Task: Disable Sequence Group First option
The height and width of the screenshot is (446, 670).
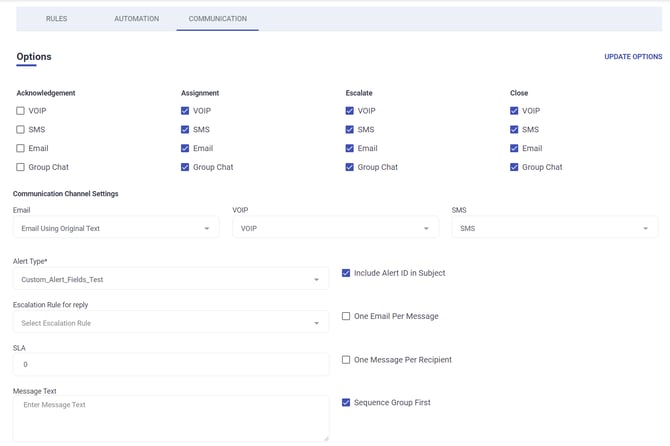Action: pyautogui.click(x=346, y=402)
